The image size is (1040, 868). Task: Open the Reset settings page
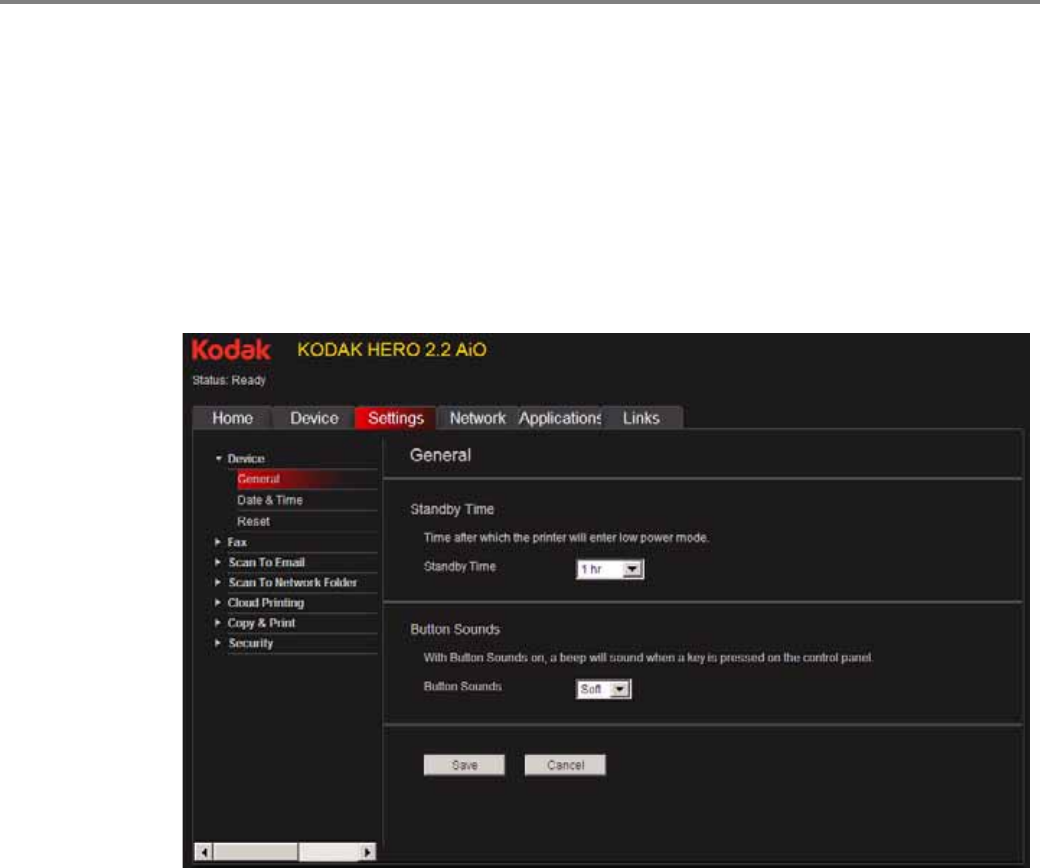[253, 521]
